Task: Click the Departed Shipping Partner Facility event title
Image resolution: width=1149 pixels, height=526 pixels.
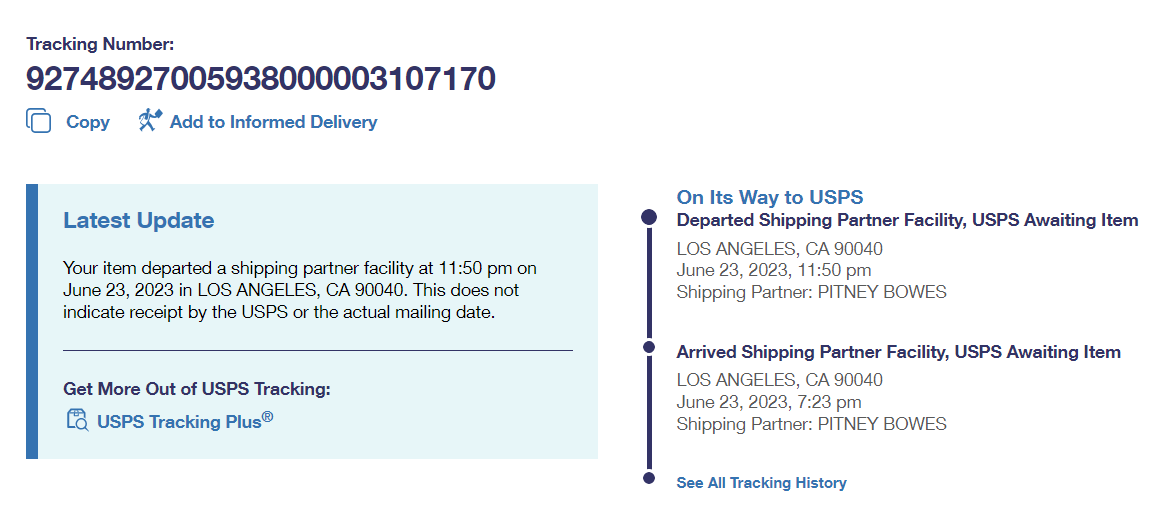Action: (907, 220)
